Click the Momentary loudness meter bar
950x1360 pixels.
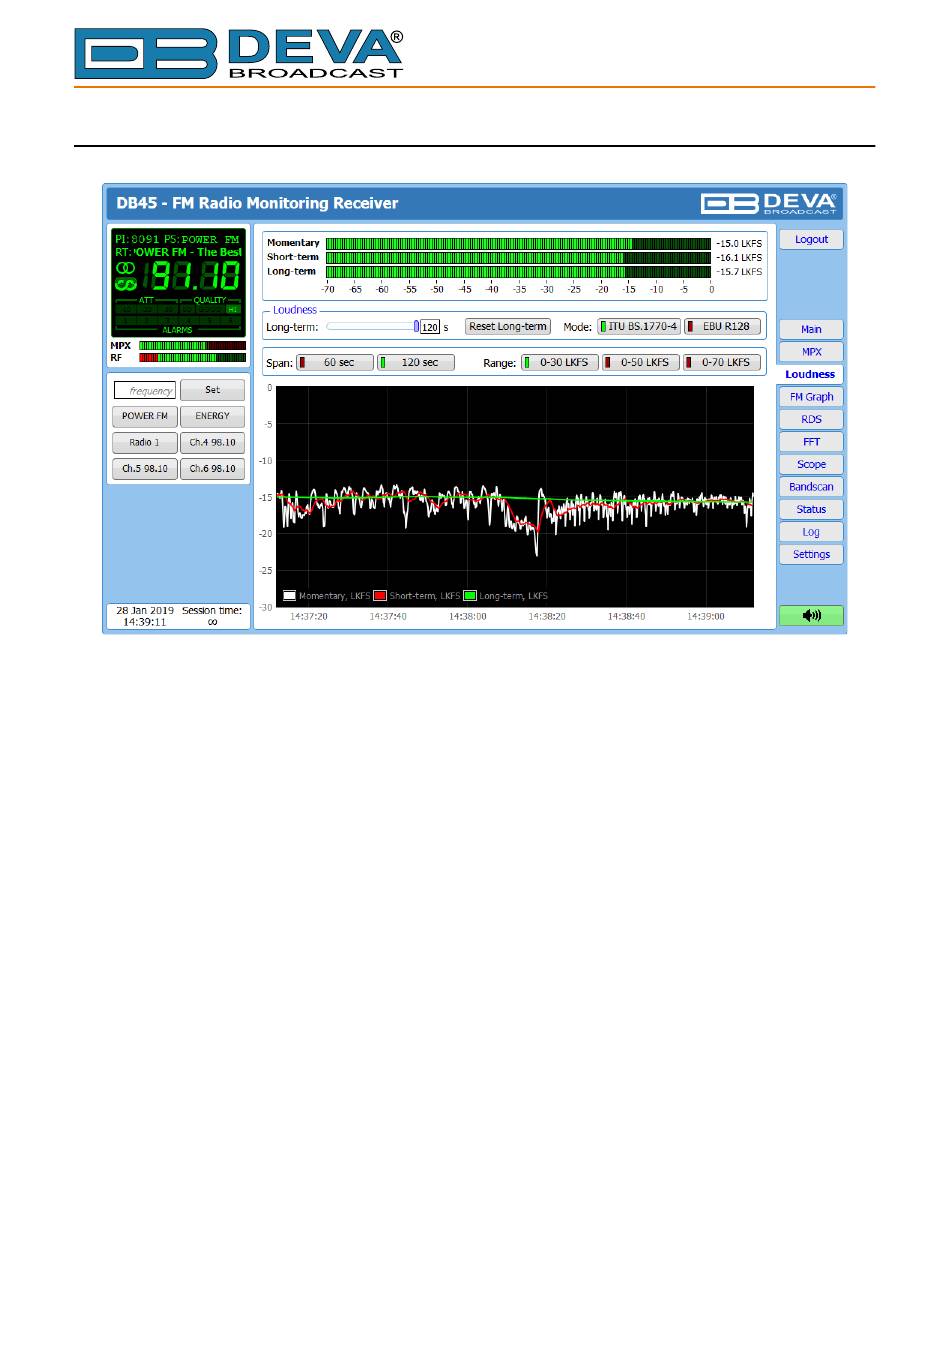click(x=518, y=243)
